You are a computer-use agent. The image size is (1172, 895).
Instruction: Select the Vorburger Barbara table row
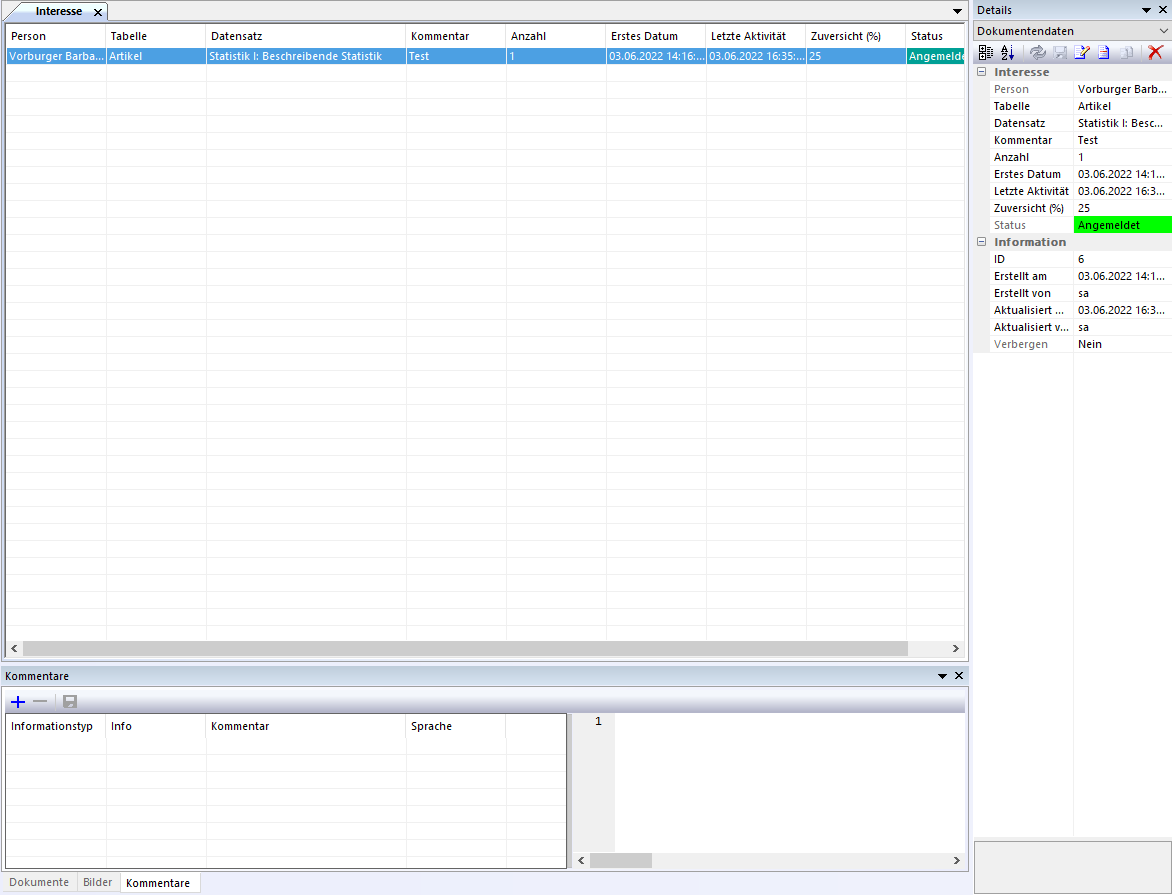click(56, 57)
